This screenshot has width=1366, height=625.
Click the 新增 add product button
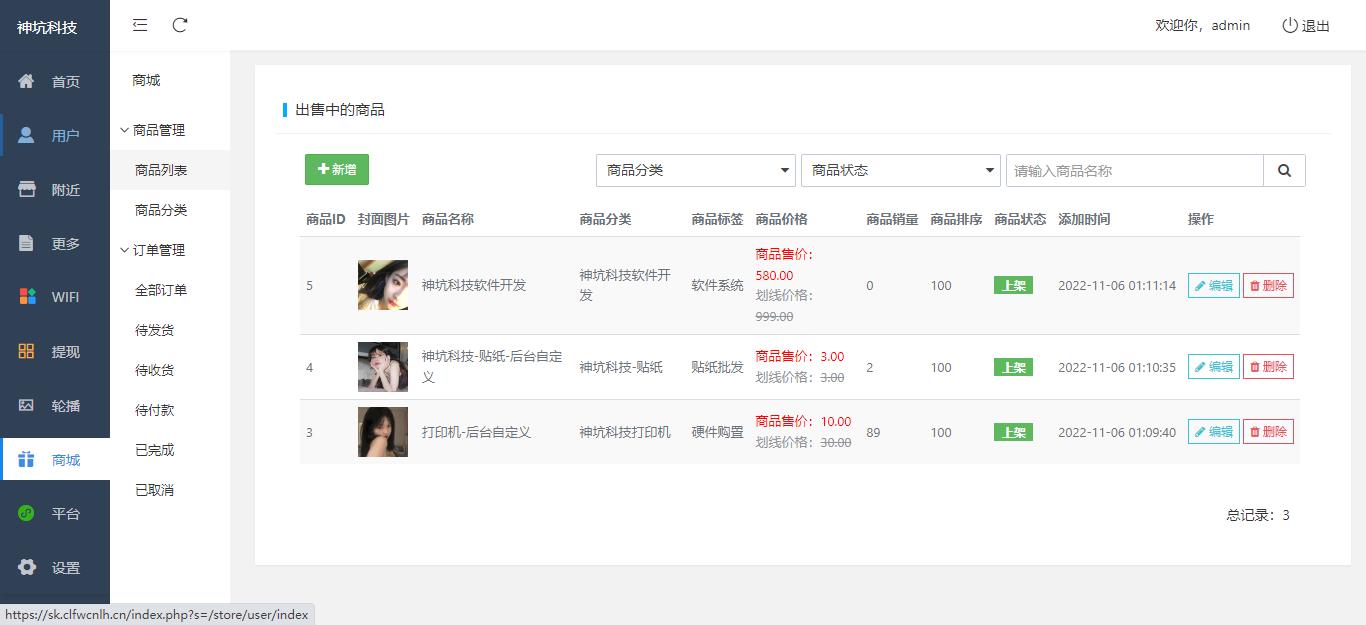336,170
